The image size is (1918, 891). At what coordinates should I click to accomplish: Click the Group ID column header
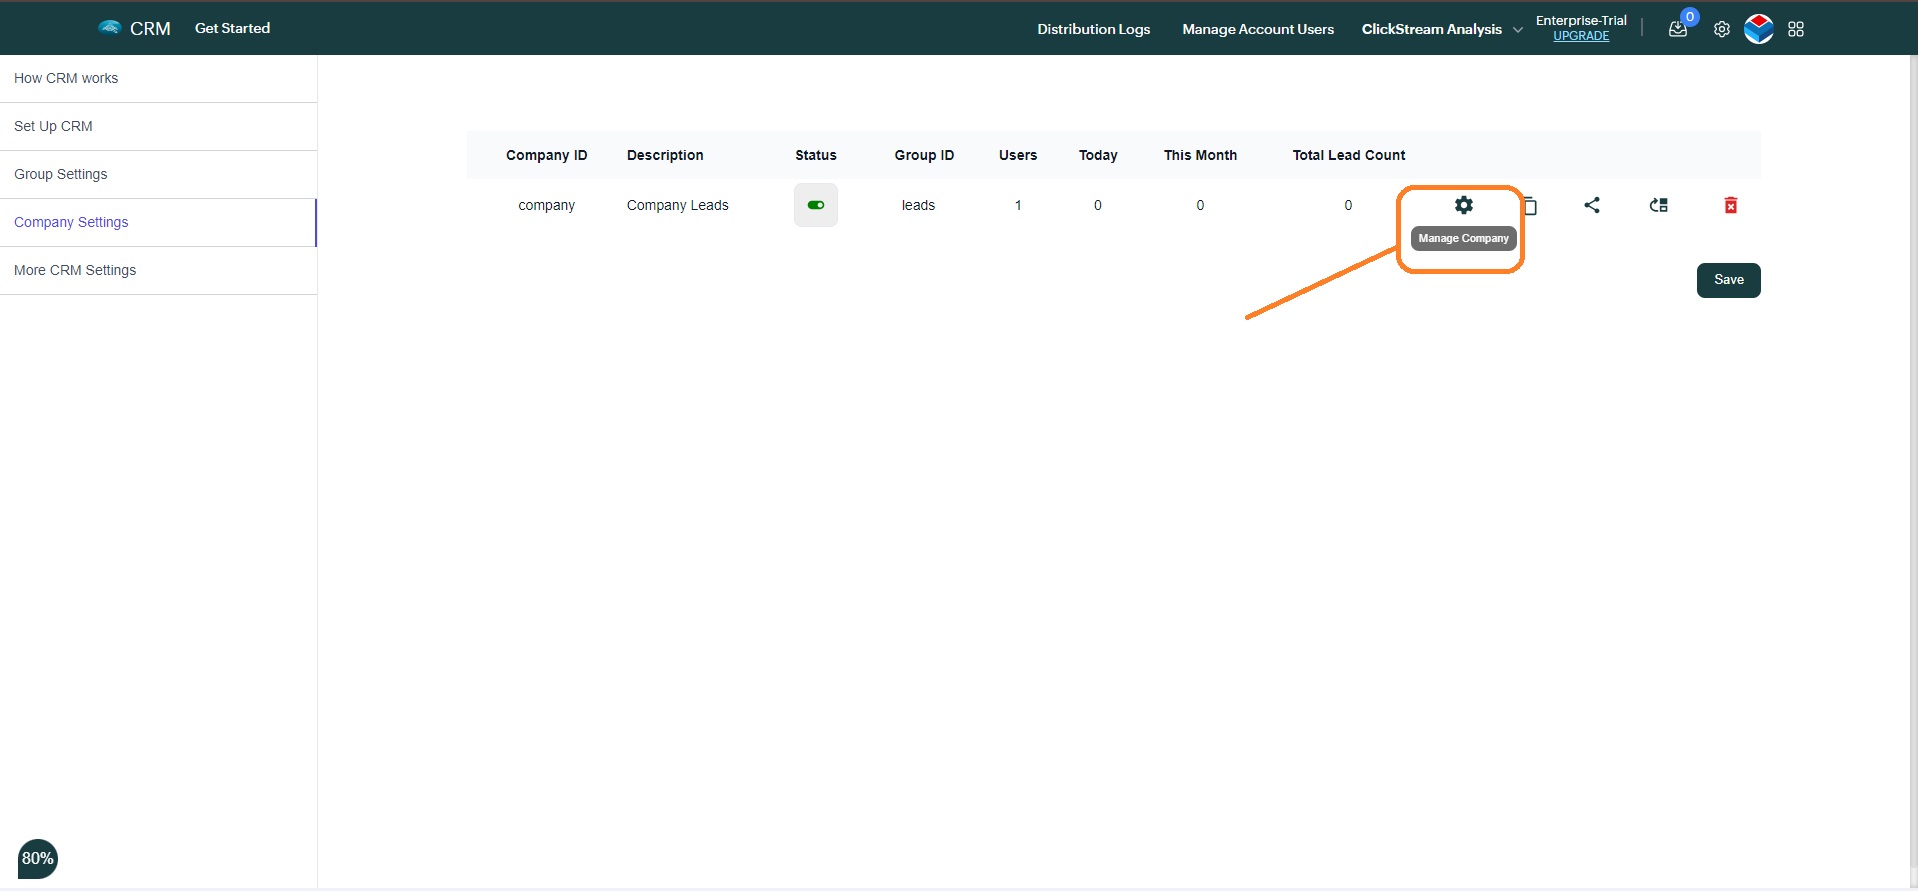(924, 155)
